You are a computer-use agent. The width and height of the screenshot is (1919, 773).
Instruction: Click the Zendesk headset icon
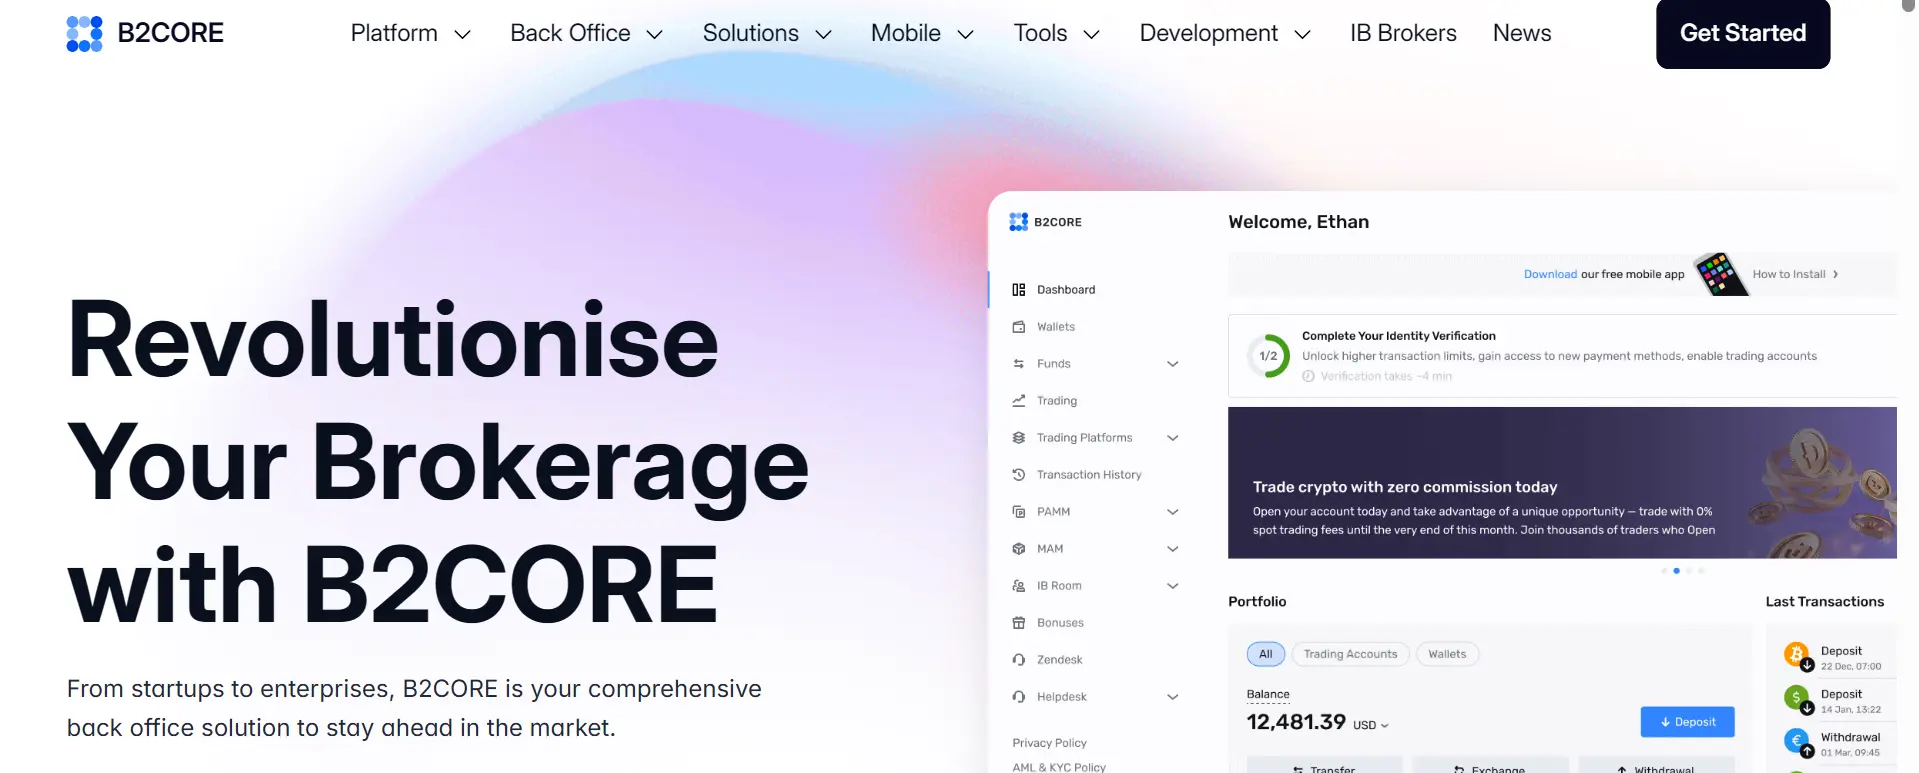coord(1018,660)
